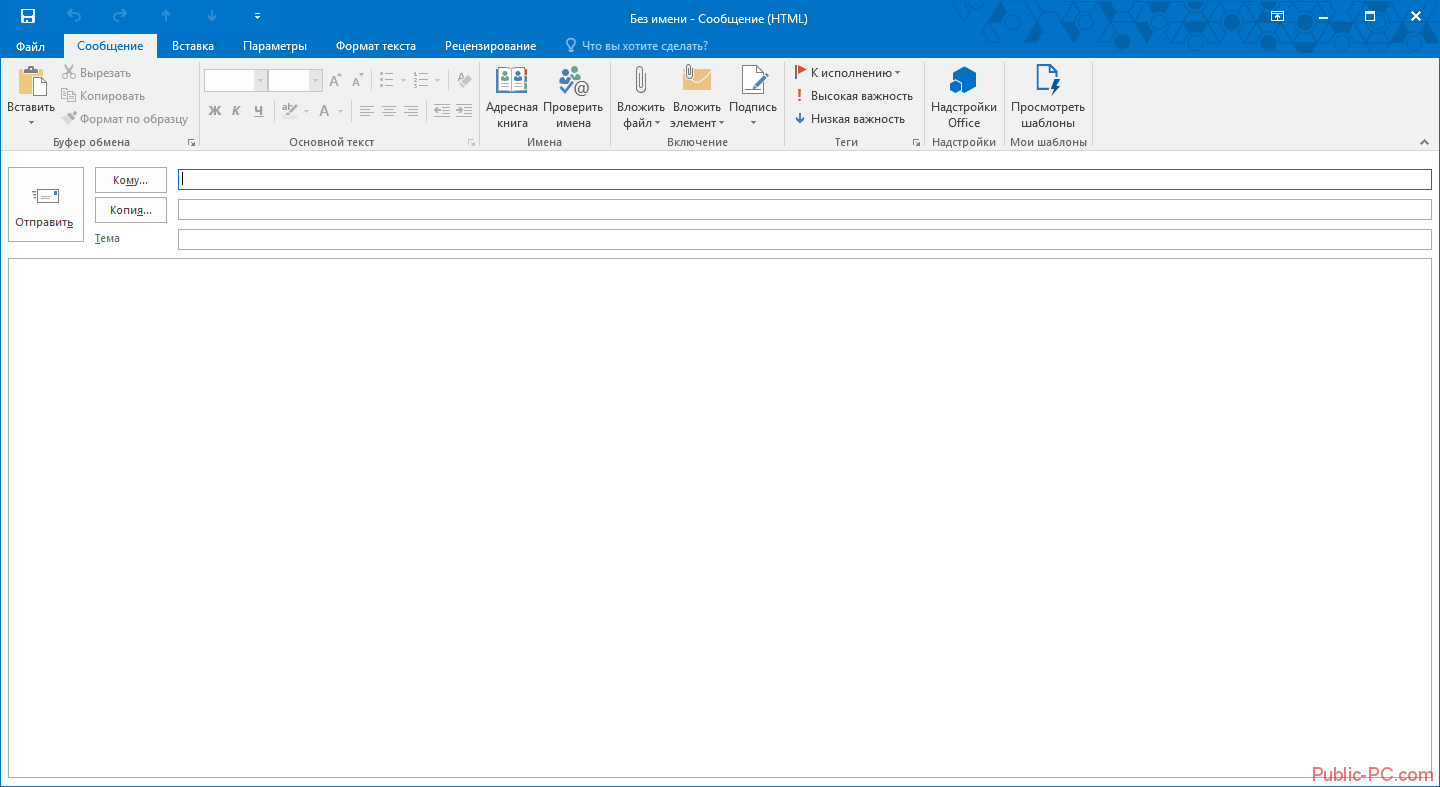1440x787 pixels.
Task: Increase paragraph indent
Action: 464,111
